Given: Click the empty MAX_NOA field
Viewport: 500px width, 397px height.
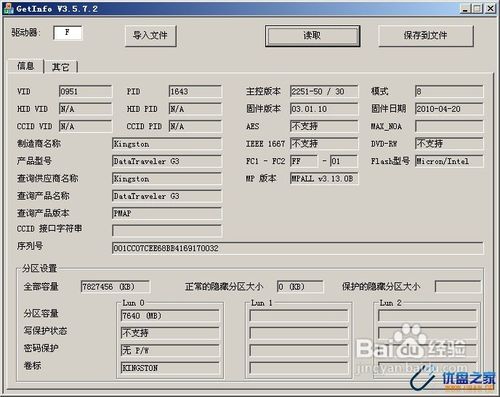Looking at the screenshot, I should click(x=449, y=126).
